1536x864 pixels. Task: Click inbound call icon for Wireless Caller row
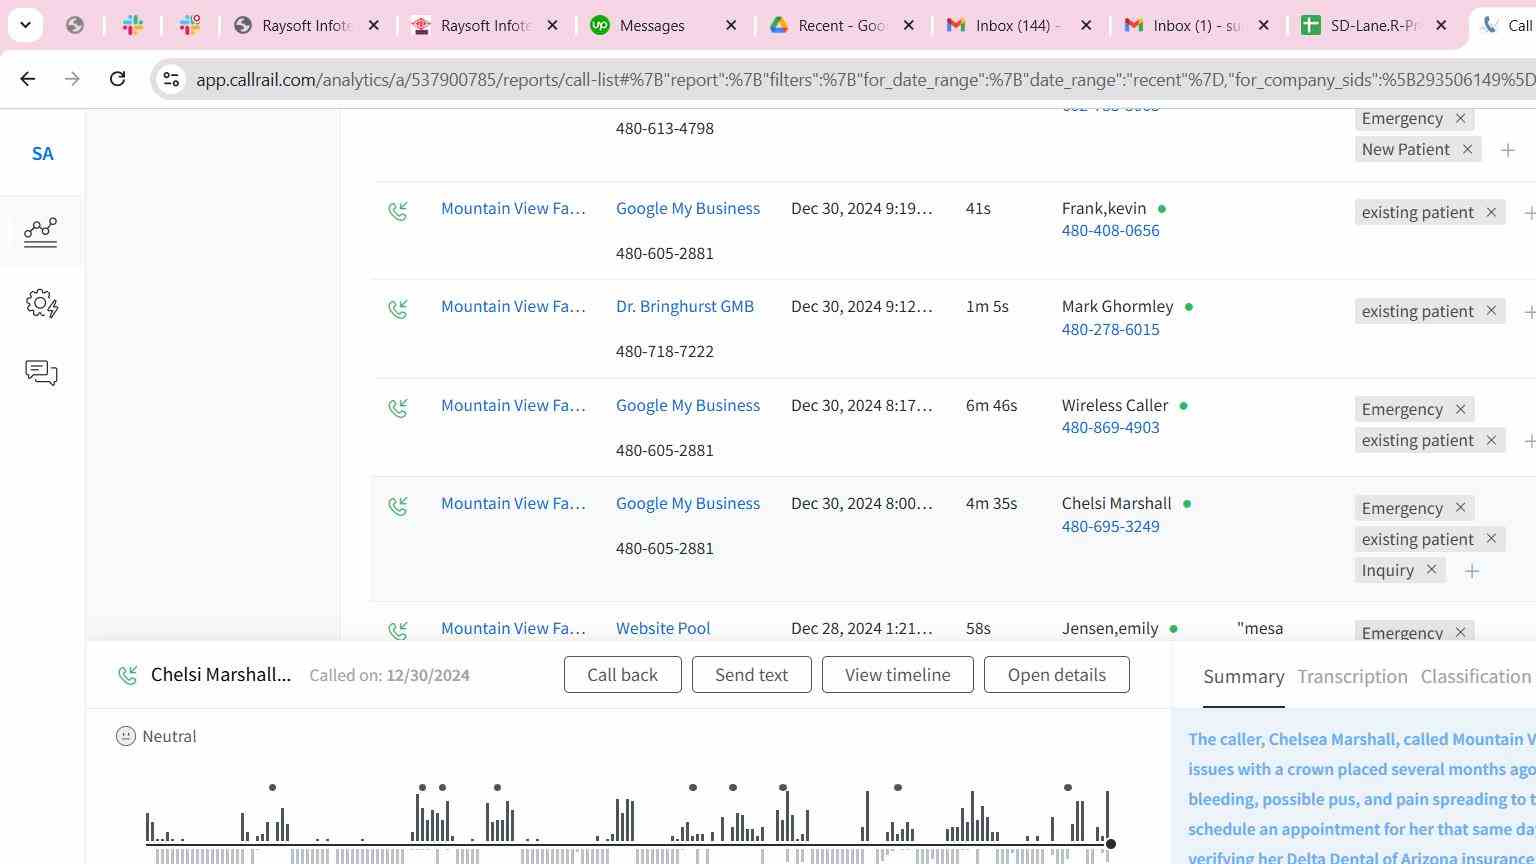click(398, 408)
